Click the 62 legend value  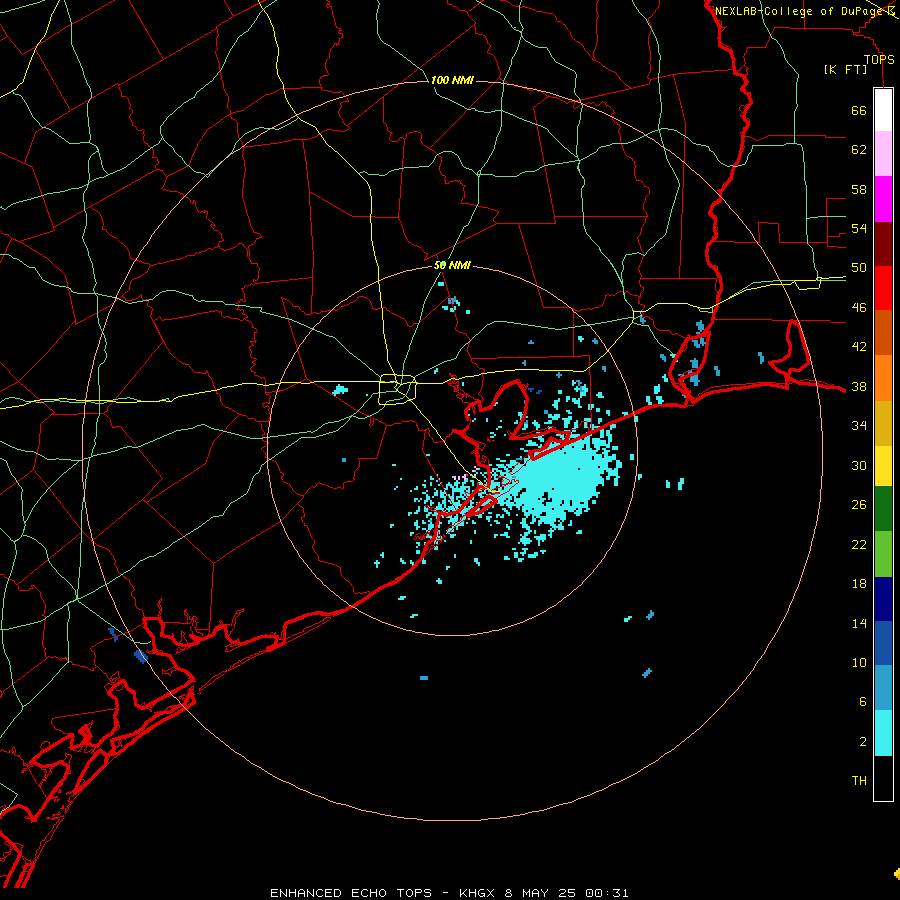click(x=859, y=150)
